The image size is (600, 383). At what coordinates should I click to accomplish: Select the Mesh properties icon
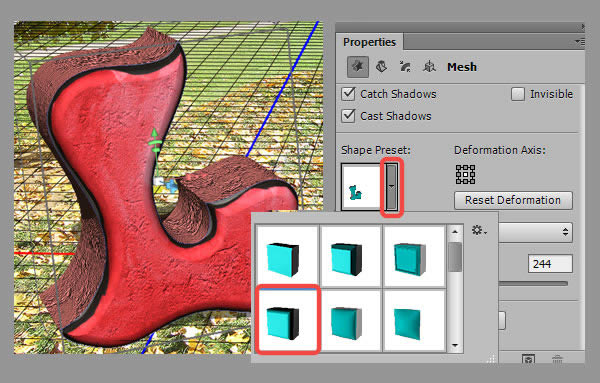point(357,67)
